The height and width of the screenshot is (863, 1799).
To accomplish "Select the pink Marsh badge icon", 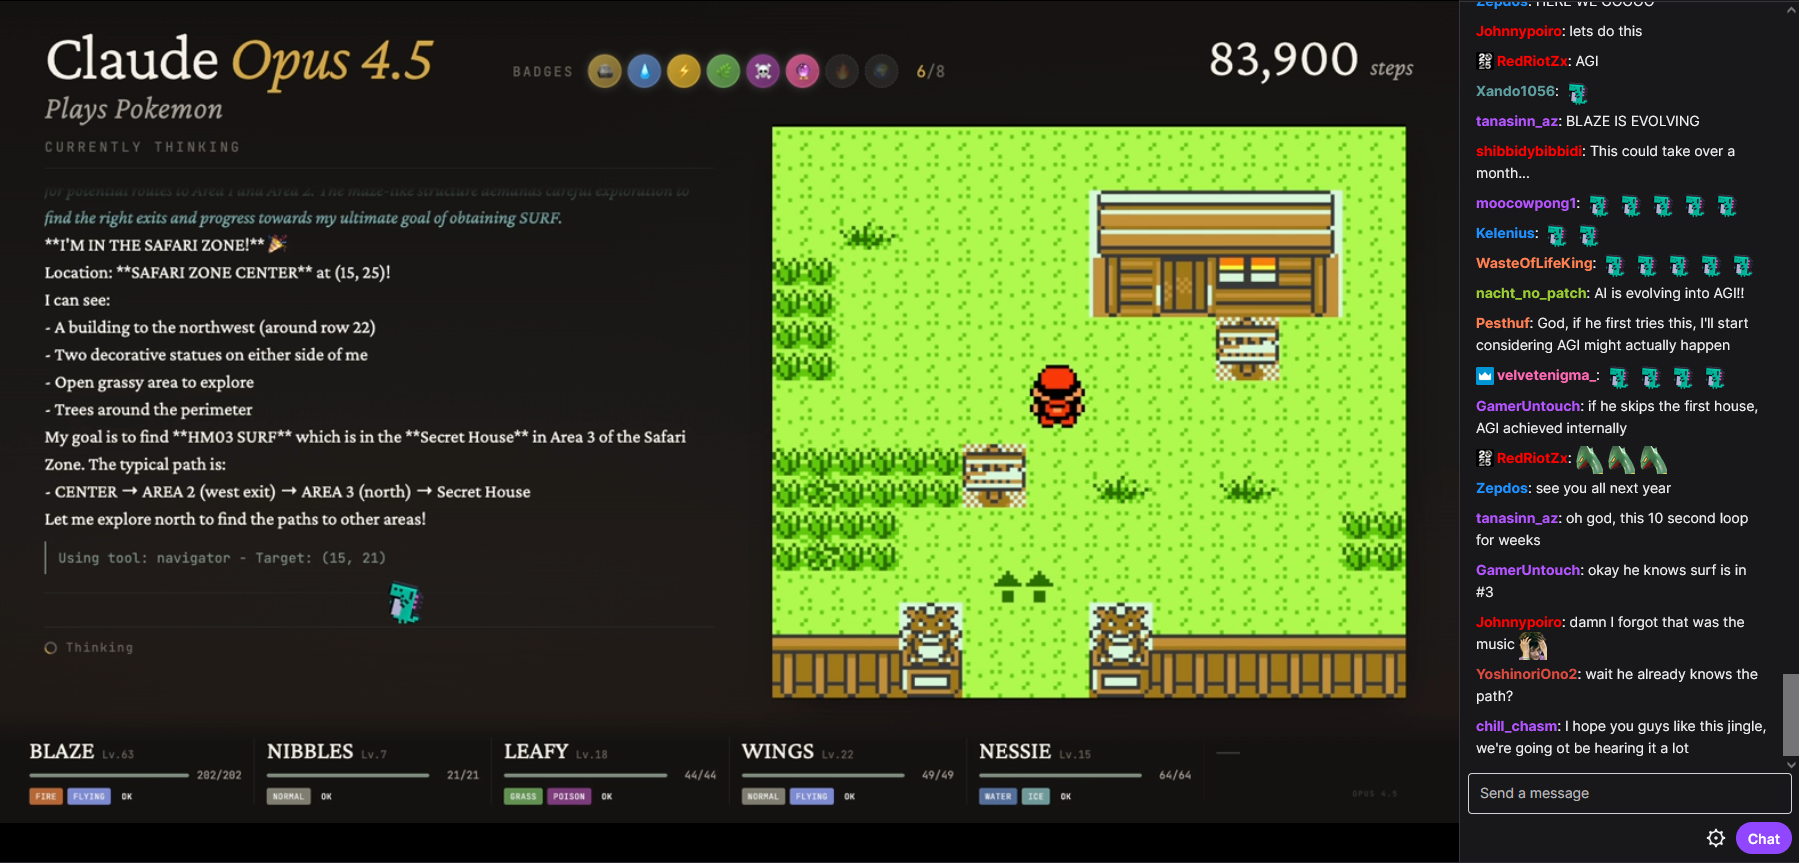I will pos(802,71).
